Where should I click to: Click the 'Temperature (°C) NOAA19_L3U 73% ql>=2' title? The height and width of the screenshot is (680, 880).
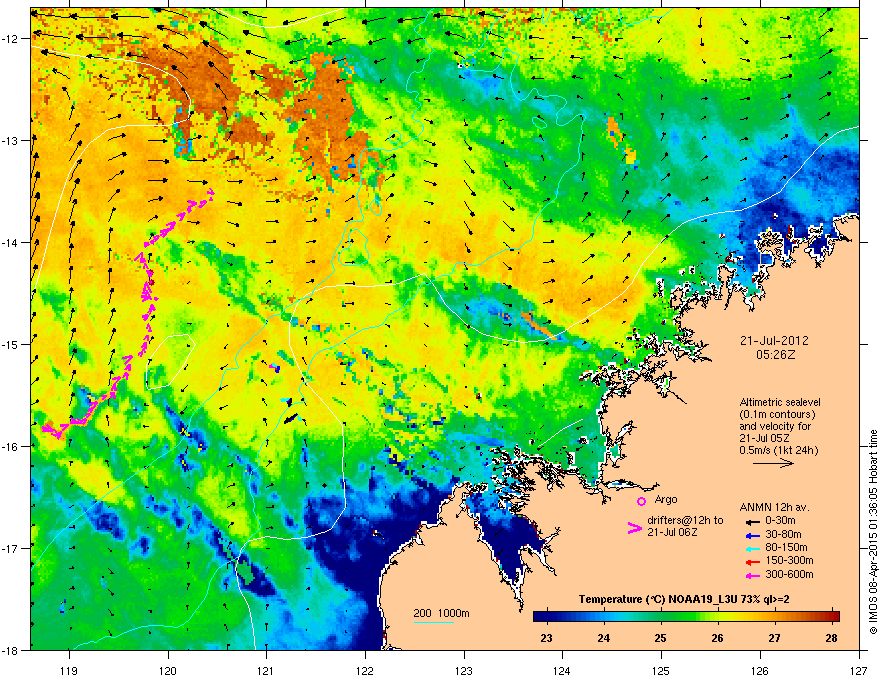click(684, 599)
